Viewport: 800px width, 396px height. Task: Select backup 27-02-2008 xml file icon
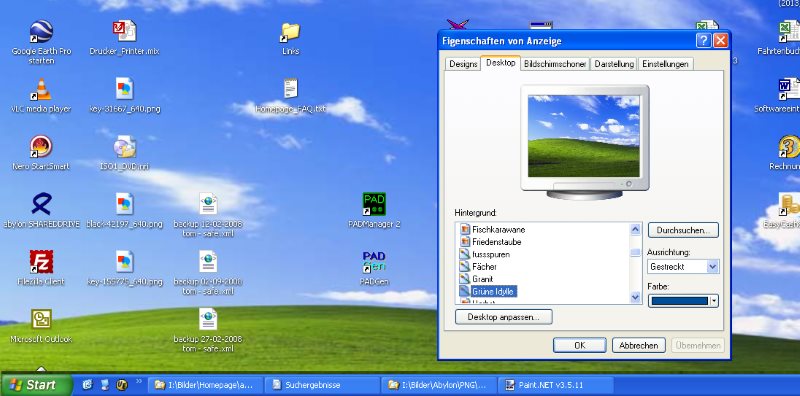click(208, 319)
